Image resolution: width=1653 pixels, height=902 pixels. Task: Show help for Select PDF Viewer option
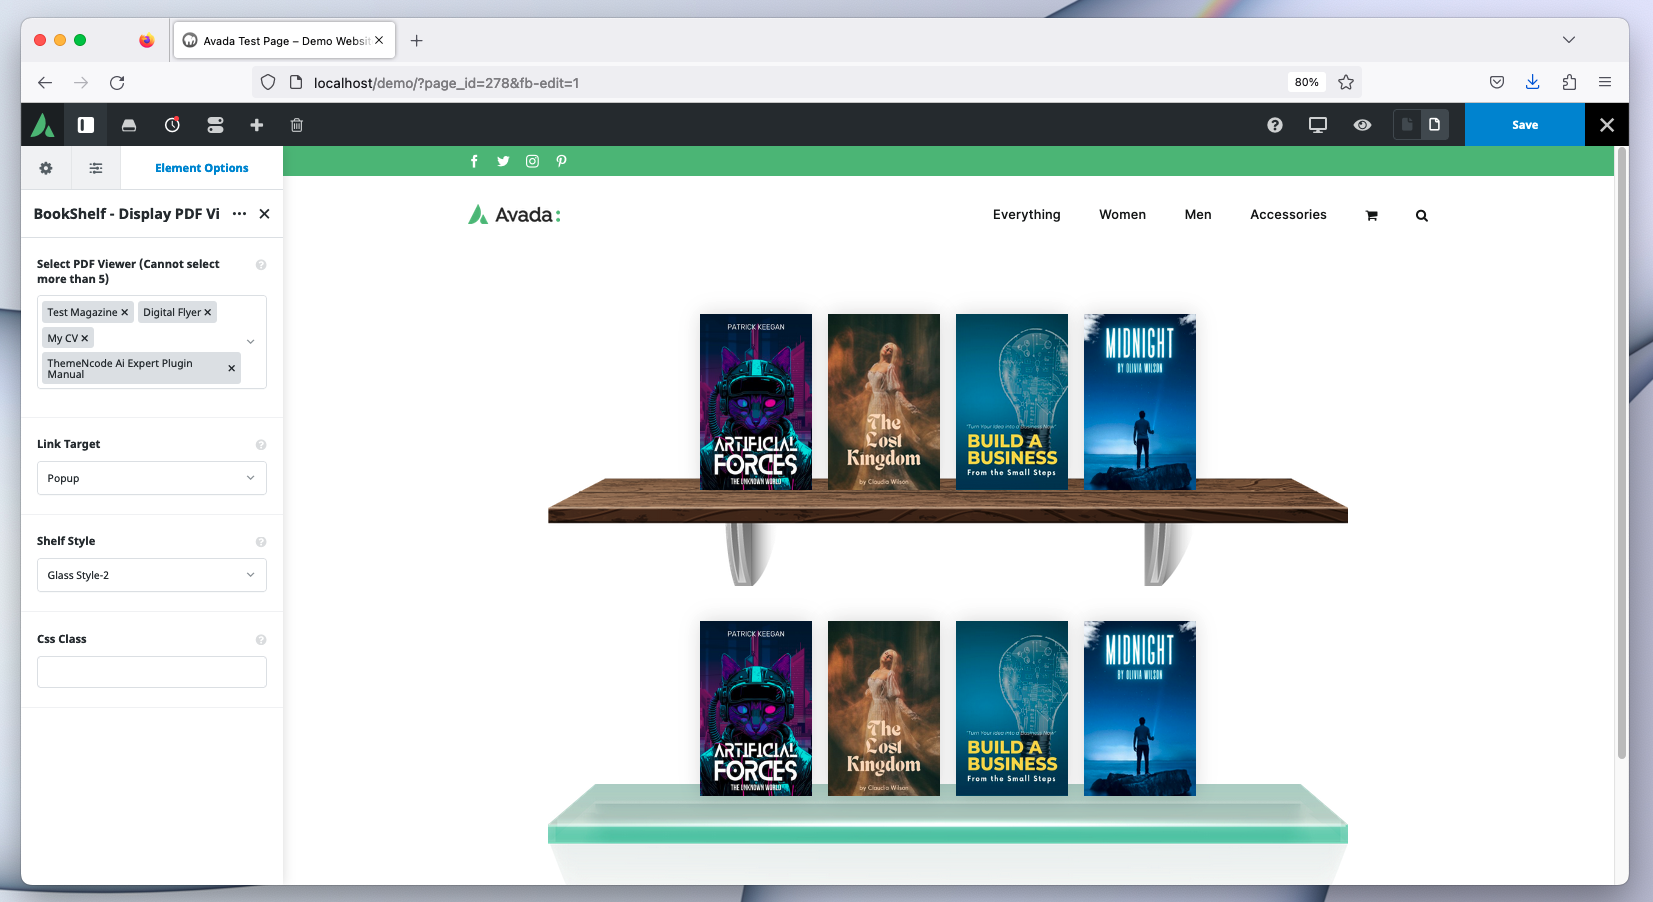click(x=261, y=265)
